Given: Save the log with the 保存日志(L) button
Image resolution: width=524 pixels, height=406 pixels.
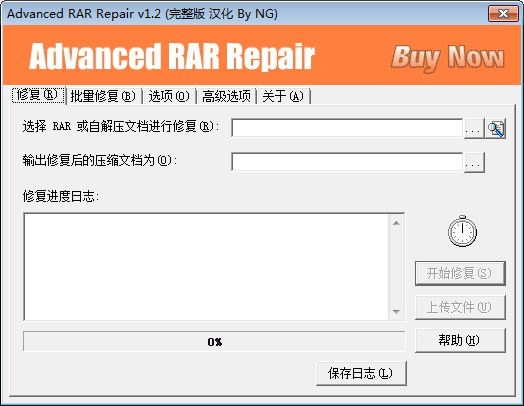Looking at the screenshot, I should coord(361,373).
